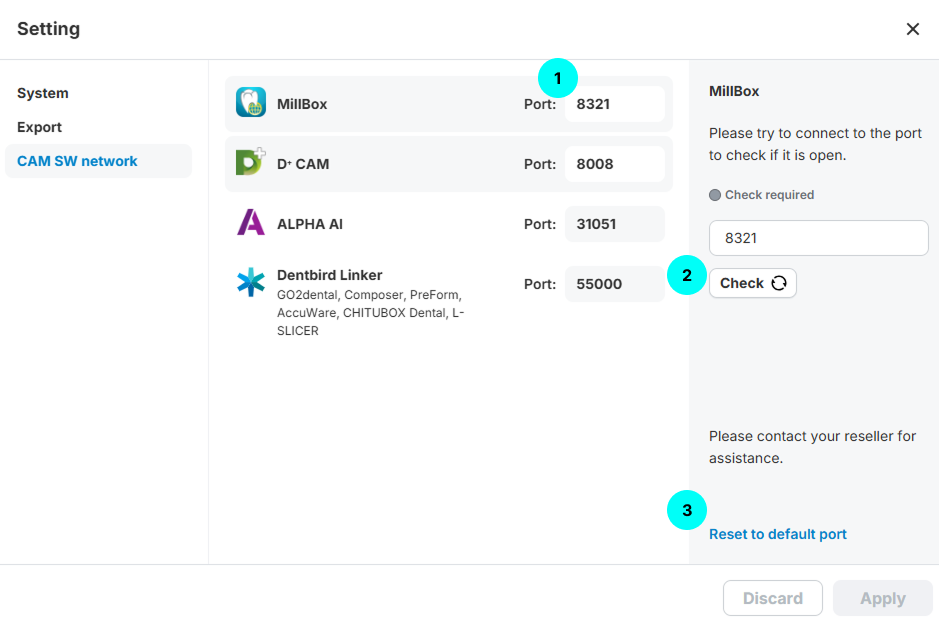The width and height of the screenshot is (939, 627).
Task: Click the gray Check required status dot
Action: pyautogui.click(x=715, y=195)
